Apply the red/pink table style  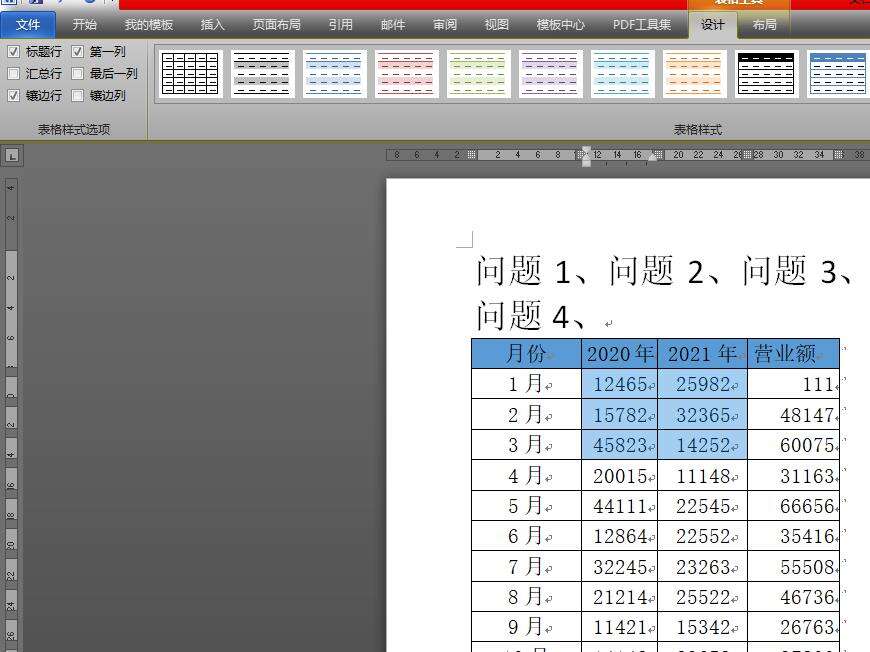pyautogui.click(x=406, y=74)
